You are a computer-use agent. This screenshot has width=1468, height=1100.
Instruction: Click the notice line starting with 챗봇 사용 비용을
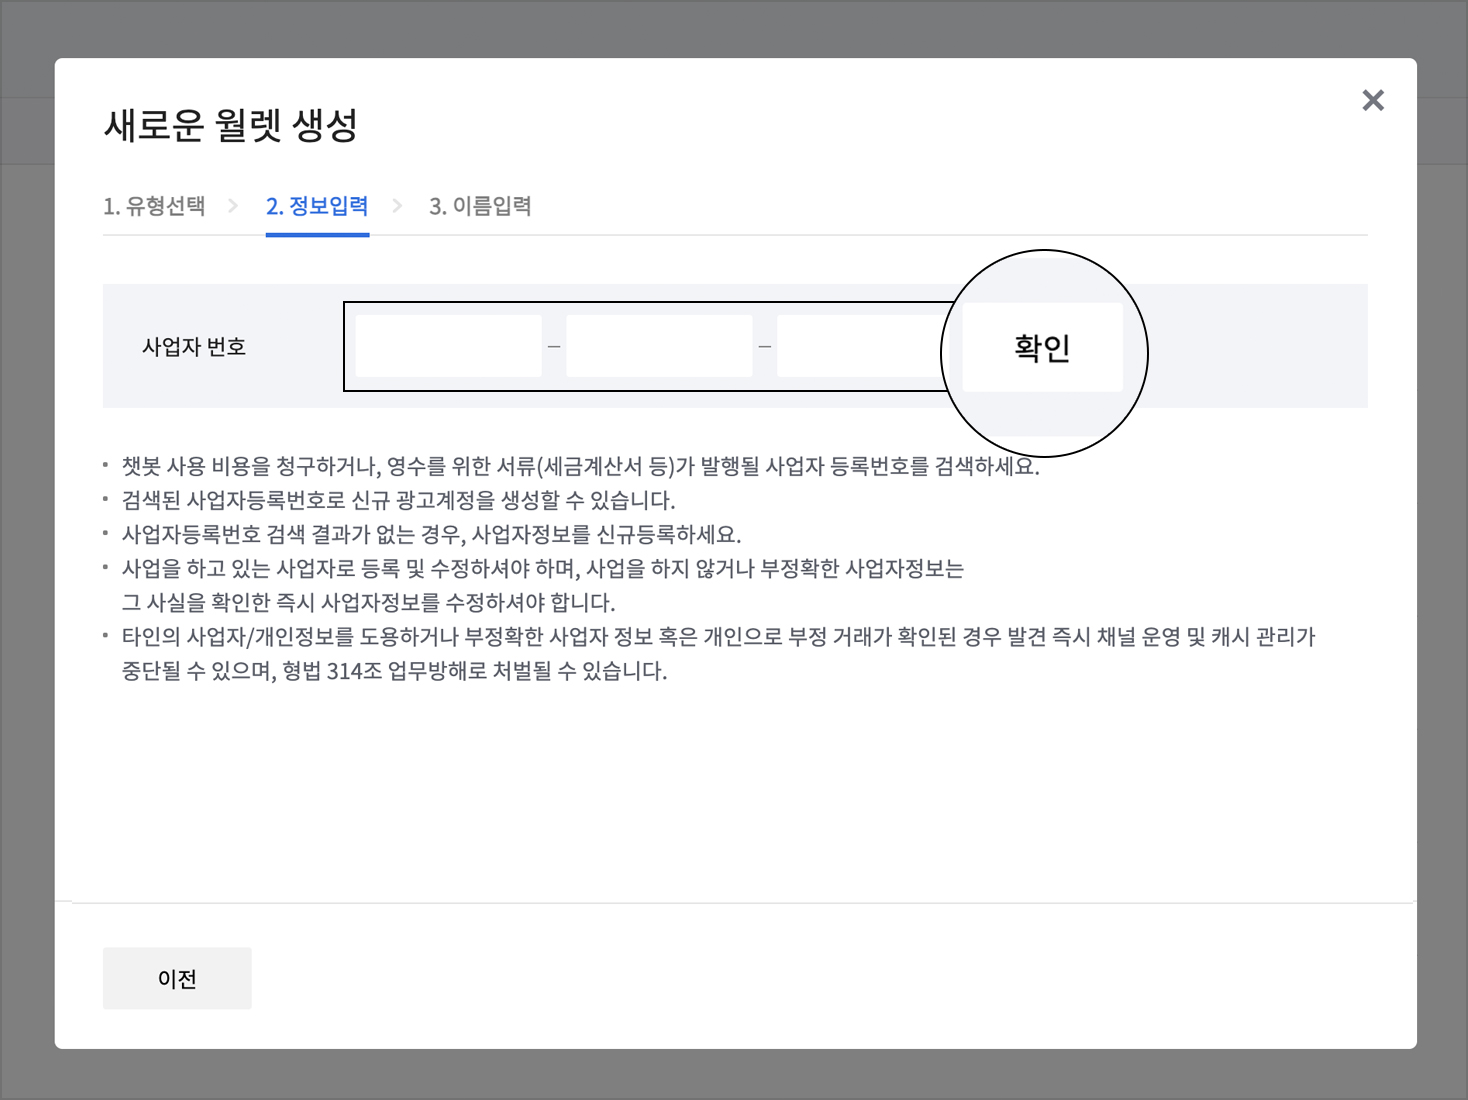580,466
